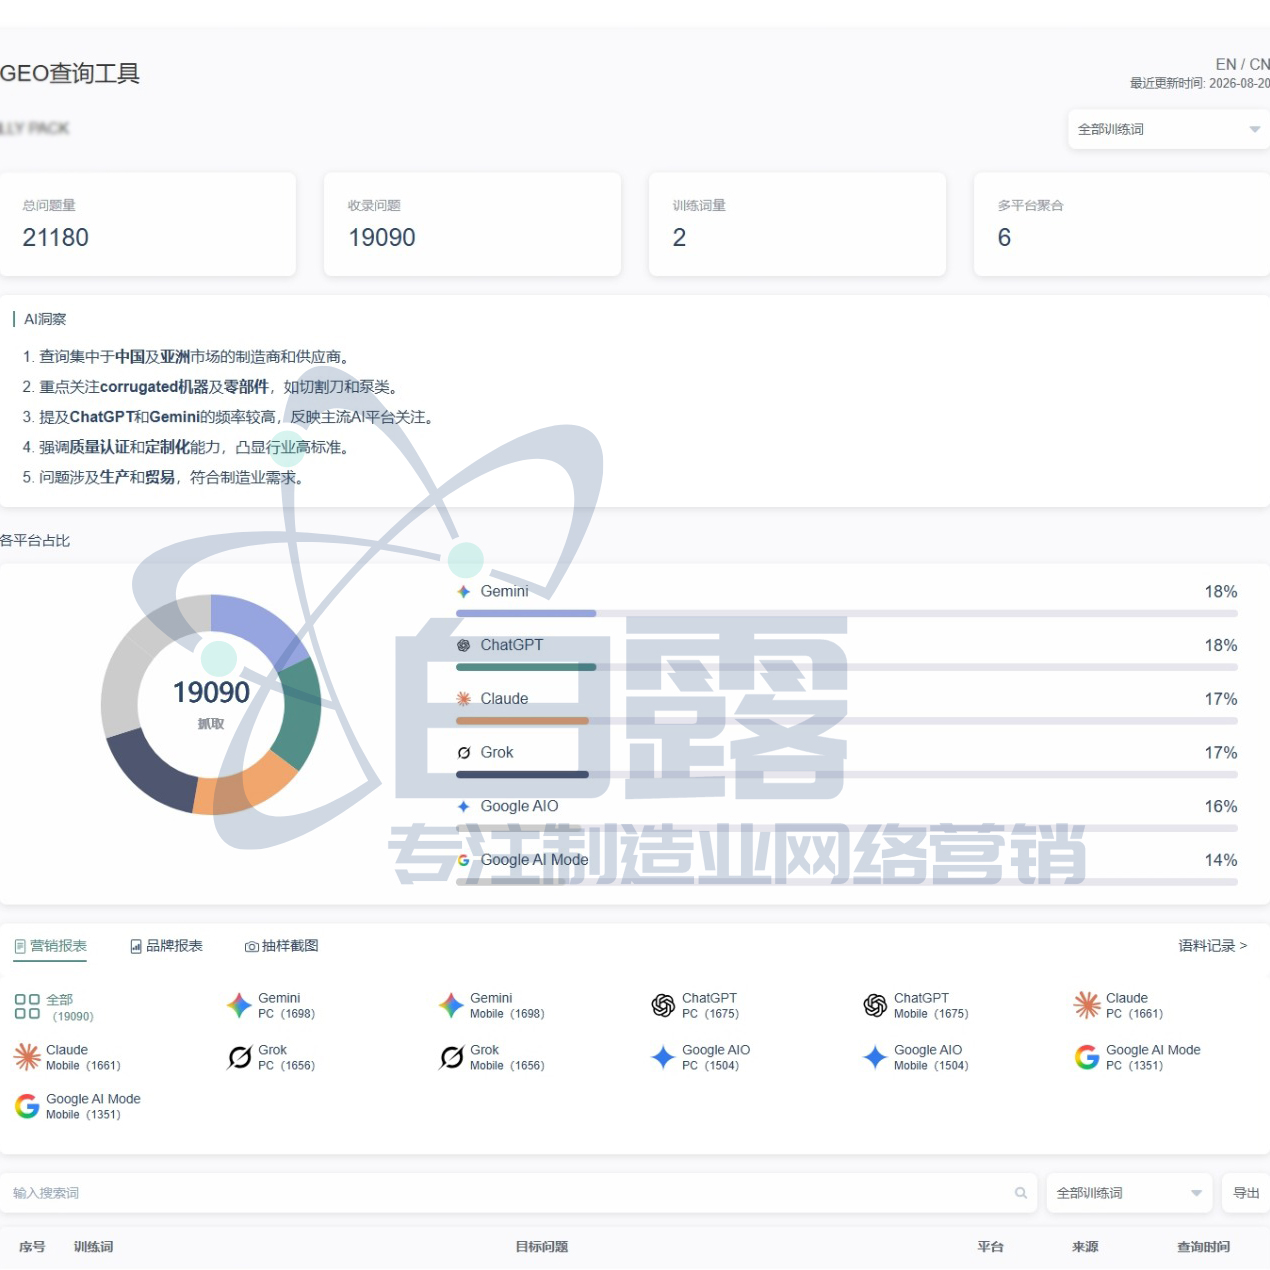1270x1270 pixels.
Task: Click the 导出 export button
Action: tap(1246, 1193)
